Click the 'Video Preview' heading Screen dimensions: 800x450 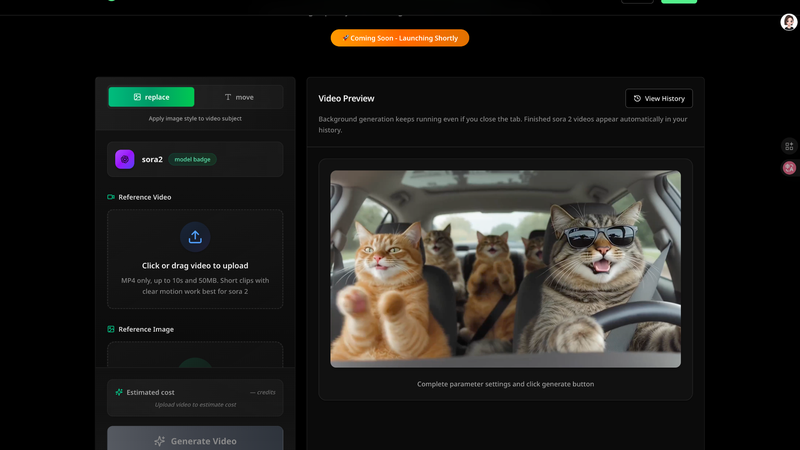(346, 98)
